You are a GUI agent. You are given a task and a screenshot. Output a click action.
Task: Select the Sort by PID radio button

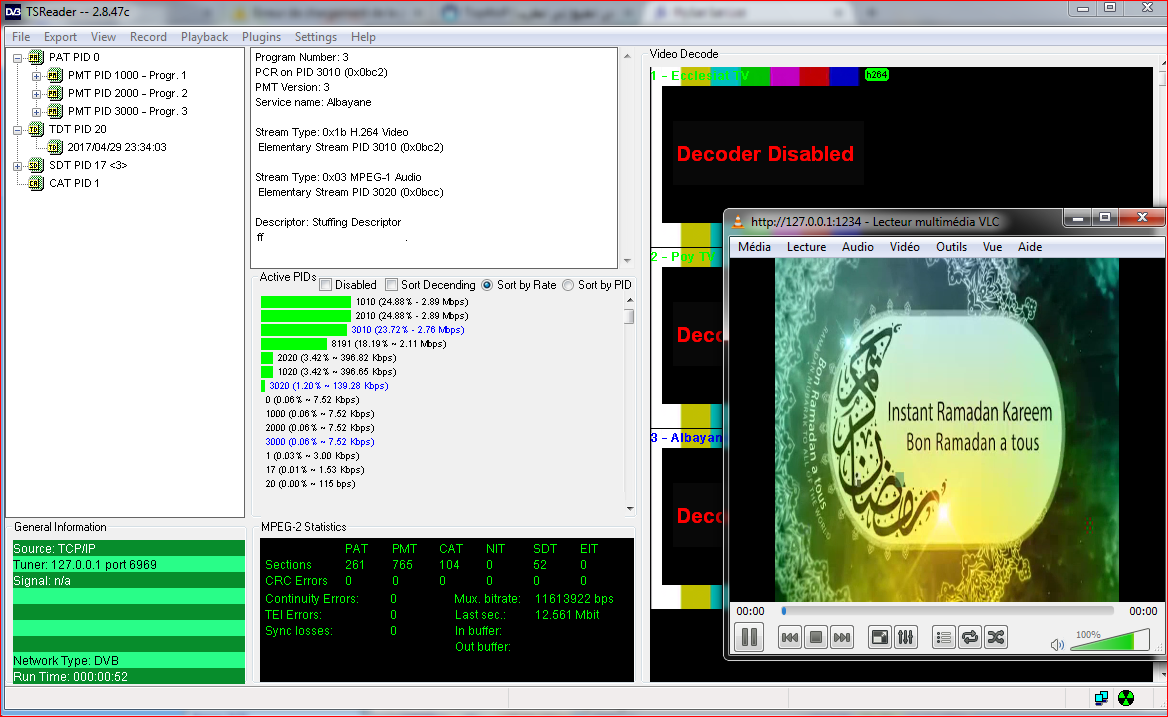(568, 285)
